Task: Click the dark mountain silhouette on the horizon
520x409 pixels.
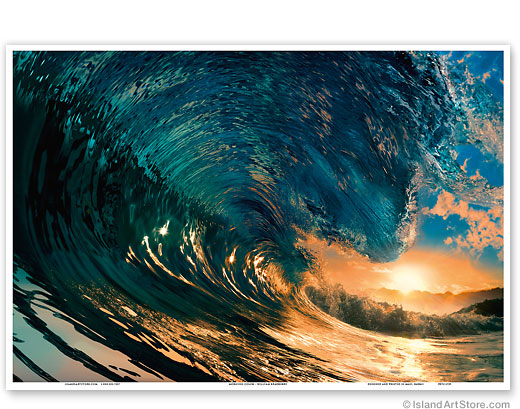Action: [483, 307]
